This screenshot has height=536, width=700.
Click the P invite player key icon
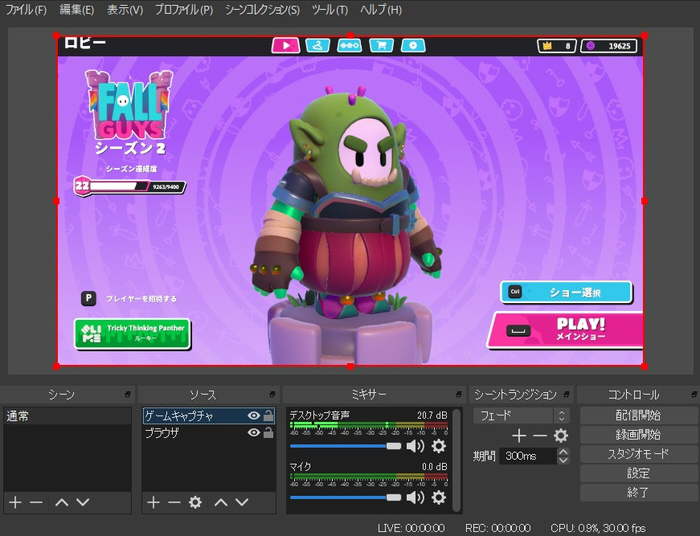point(88,298)
